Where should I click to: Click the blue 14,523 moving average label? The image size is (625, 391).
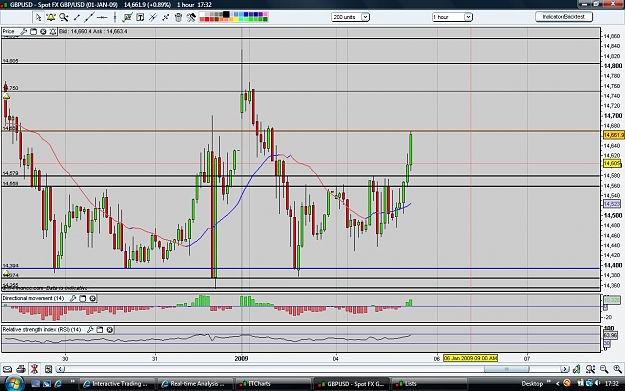(x=612, y=204)
